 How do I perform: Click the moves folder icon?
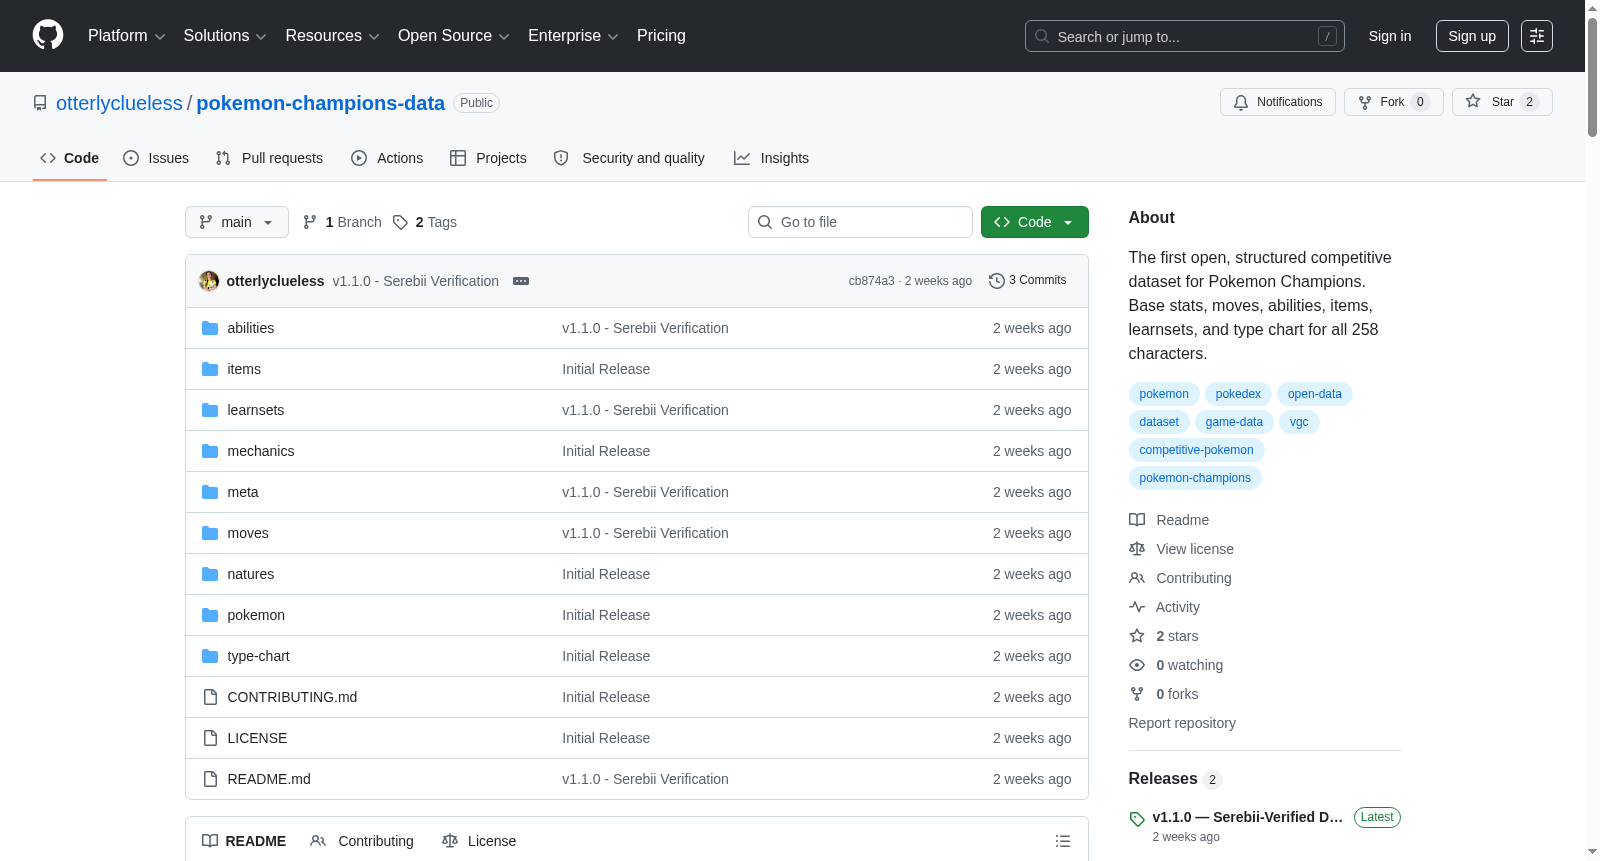coord(210,533)
